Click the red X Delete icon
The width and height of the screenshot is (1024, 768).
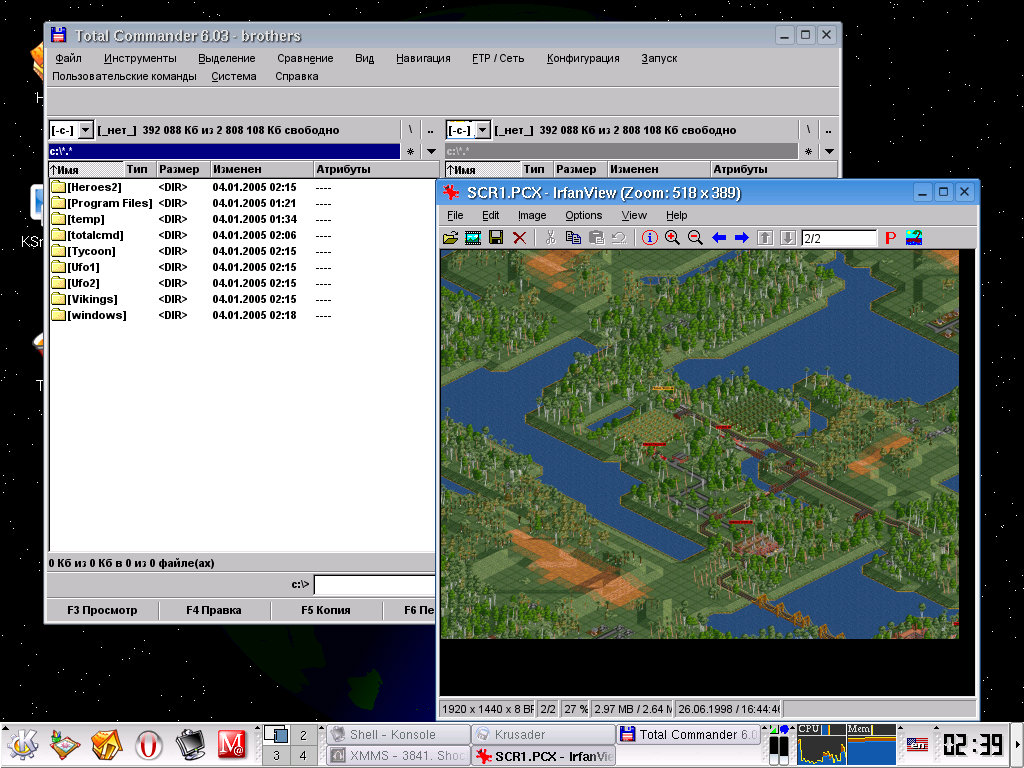[520, 238]
